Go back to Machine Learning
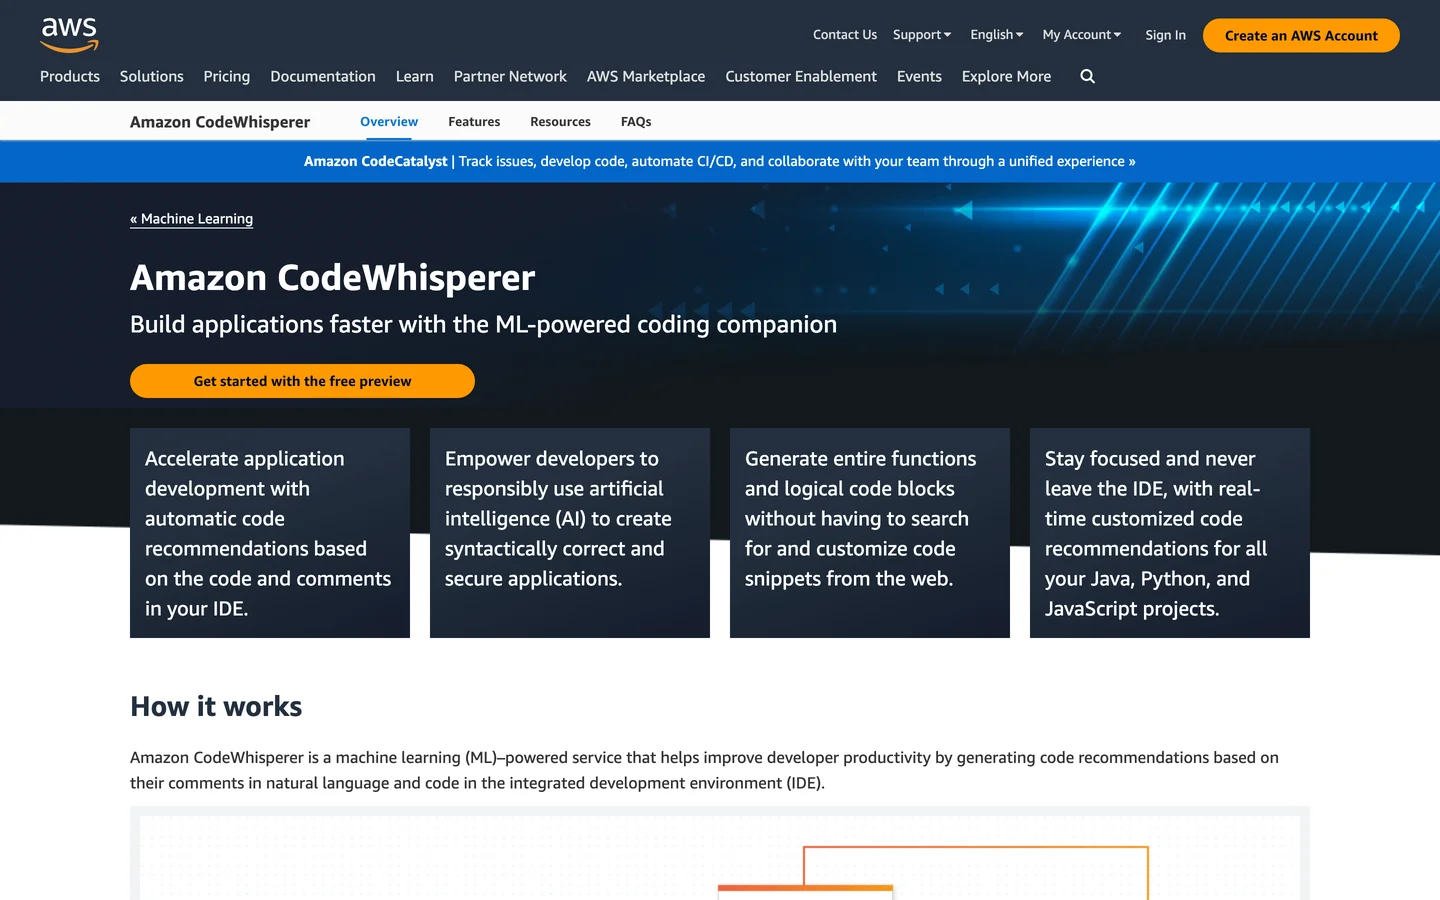The height and width of the screenshot is (900, 1440). 191,219
